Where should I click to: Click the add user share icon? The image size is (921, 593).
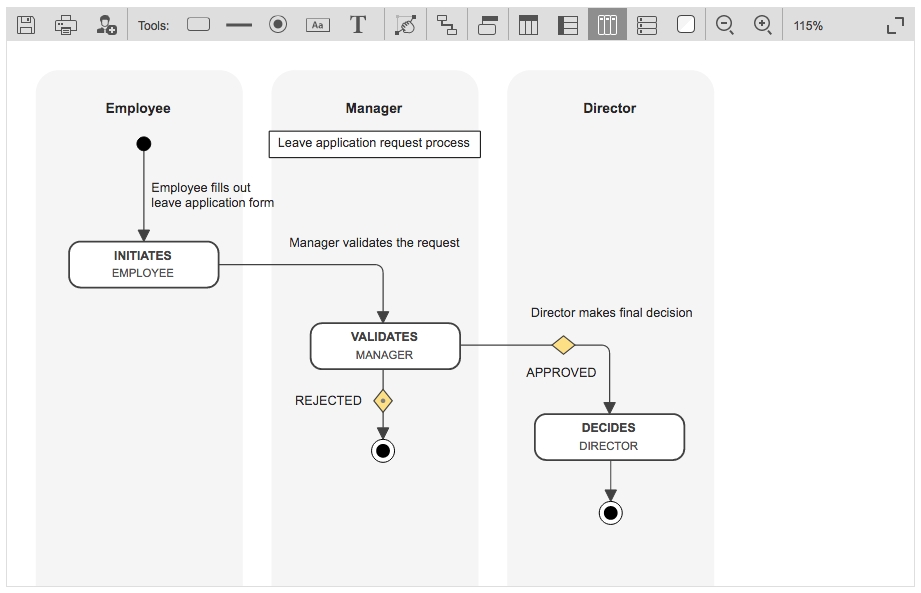[106, 25]
